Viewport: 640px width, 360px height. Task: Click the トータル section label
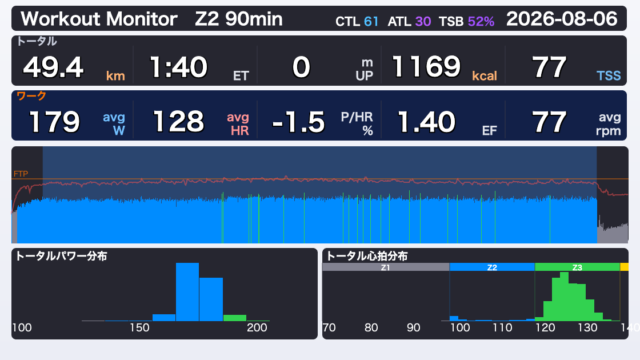tap(36, 41)
